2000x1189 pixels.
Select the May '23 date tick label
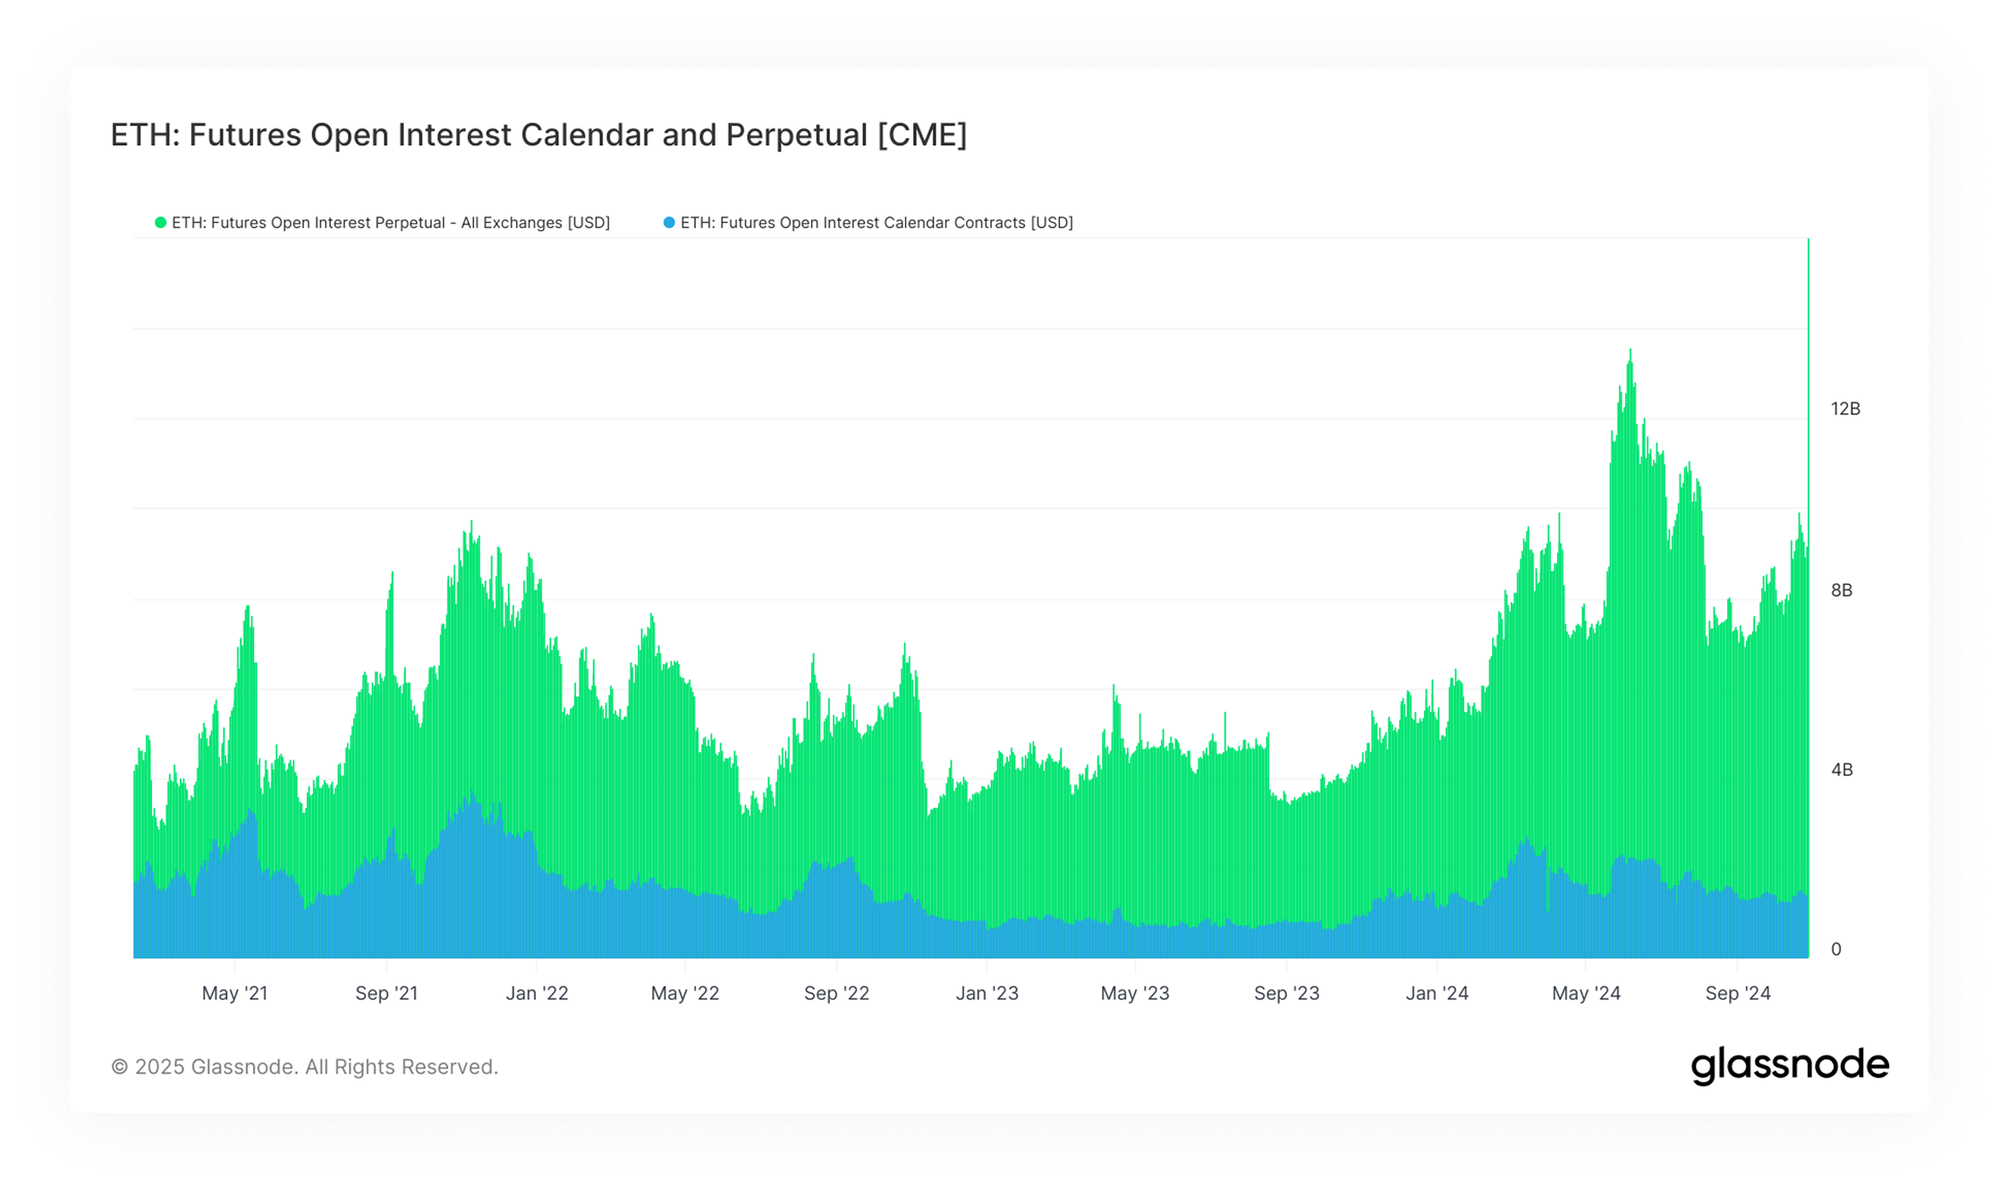[x=1135, y=993]
